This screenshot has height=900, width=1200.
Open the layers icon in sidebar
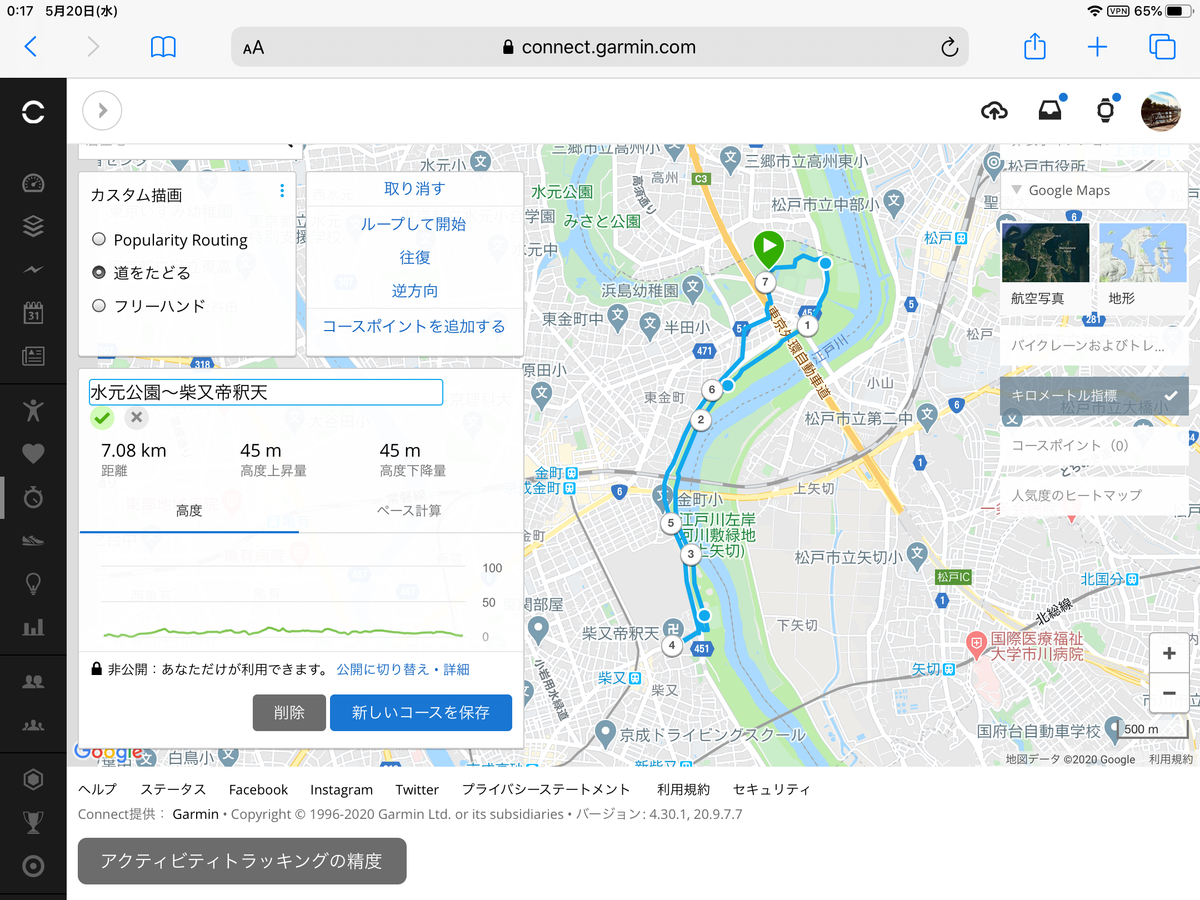coord(33,227)
